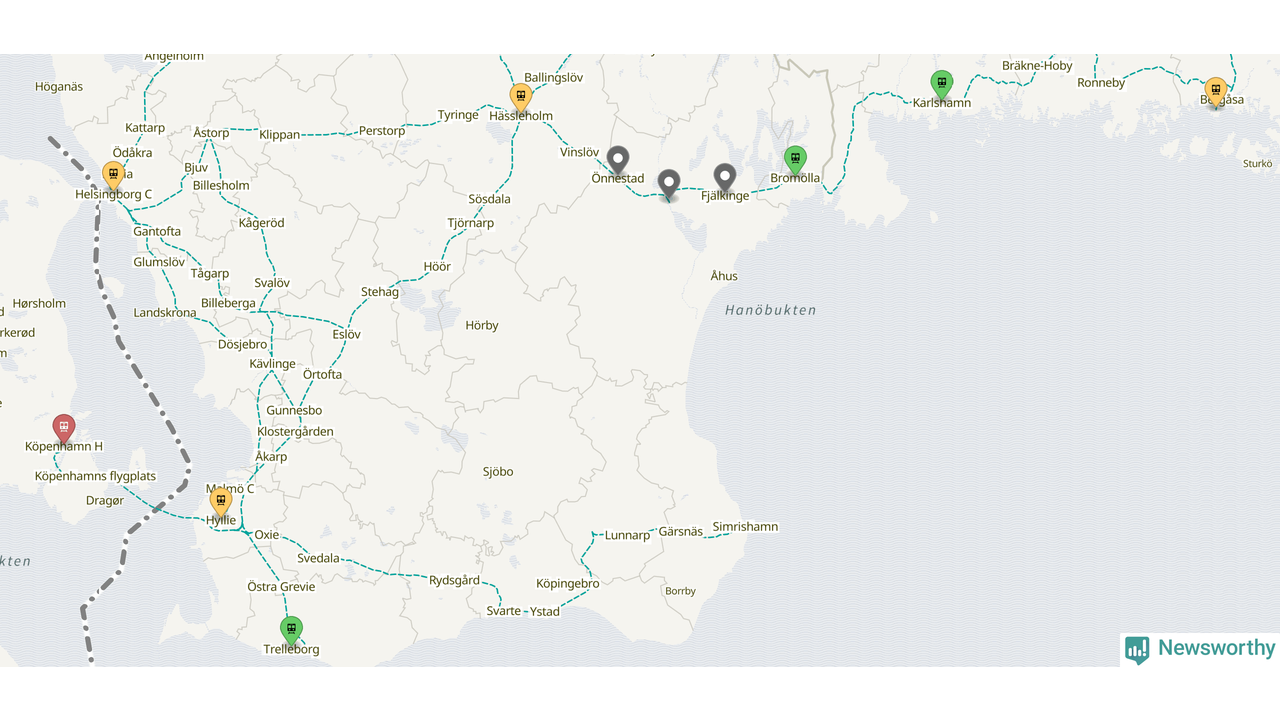
Task: Select the Vinslöv label
Action: click(x=579, y=153)
